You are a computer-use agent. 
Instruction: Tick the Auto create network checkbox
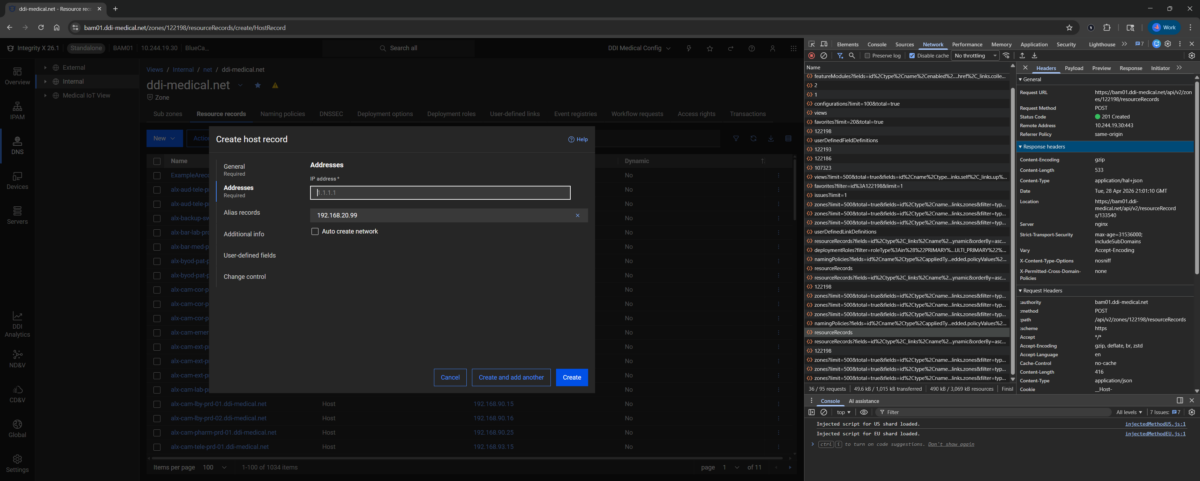point(315,231)
